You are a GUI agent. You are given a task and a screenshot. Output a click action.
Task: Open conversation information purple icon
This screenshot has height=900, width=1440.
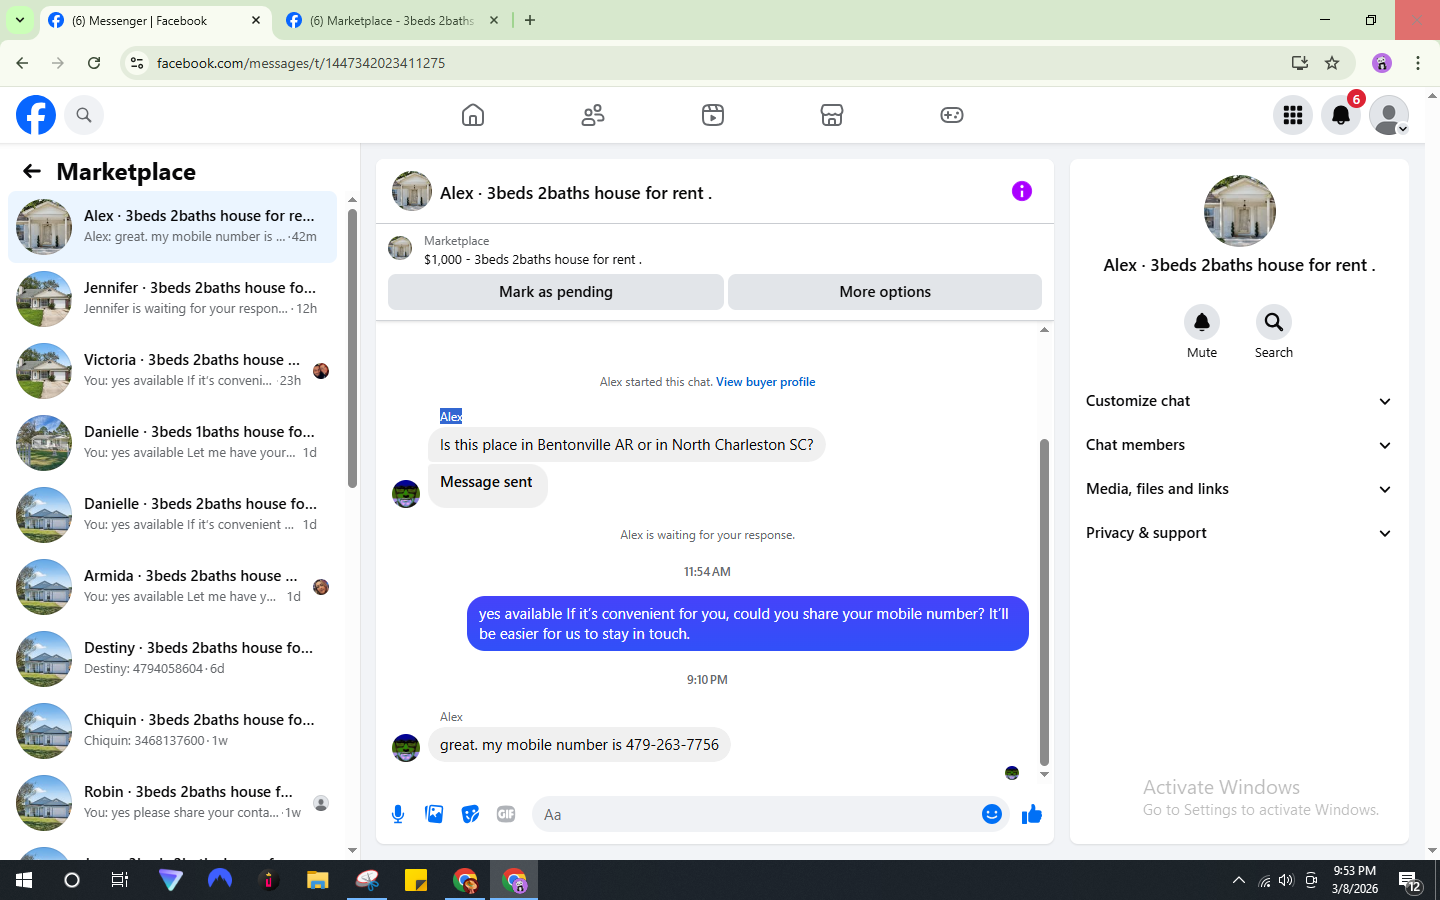pyautogui.click(x=1021, y=191)
